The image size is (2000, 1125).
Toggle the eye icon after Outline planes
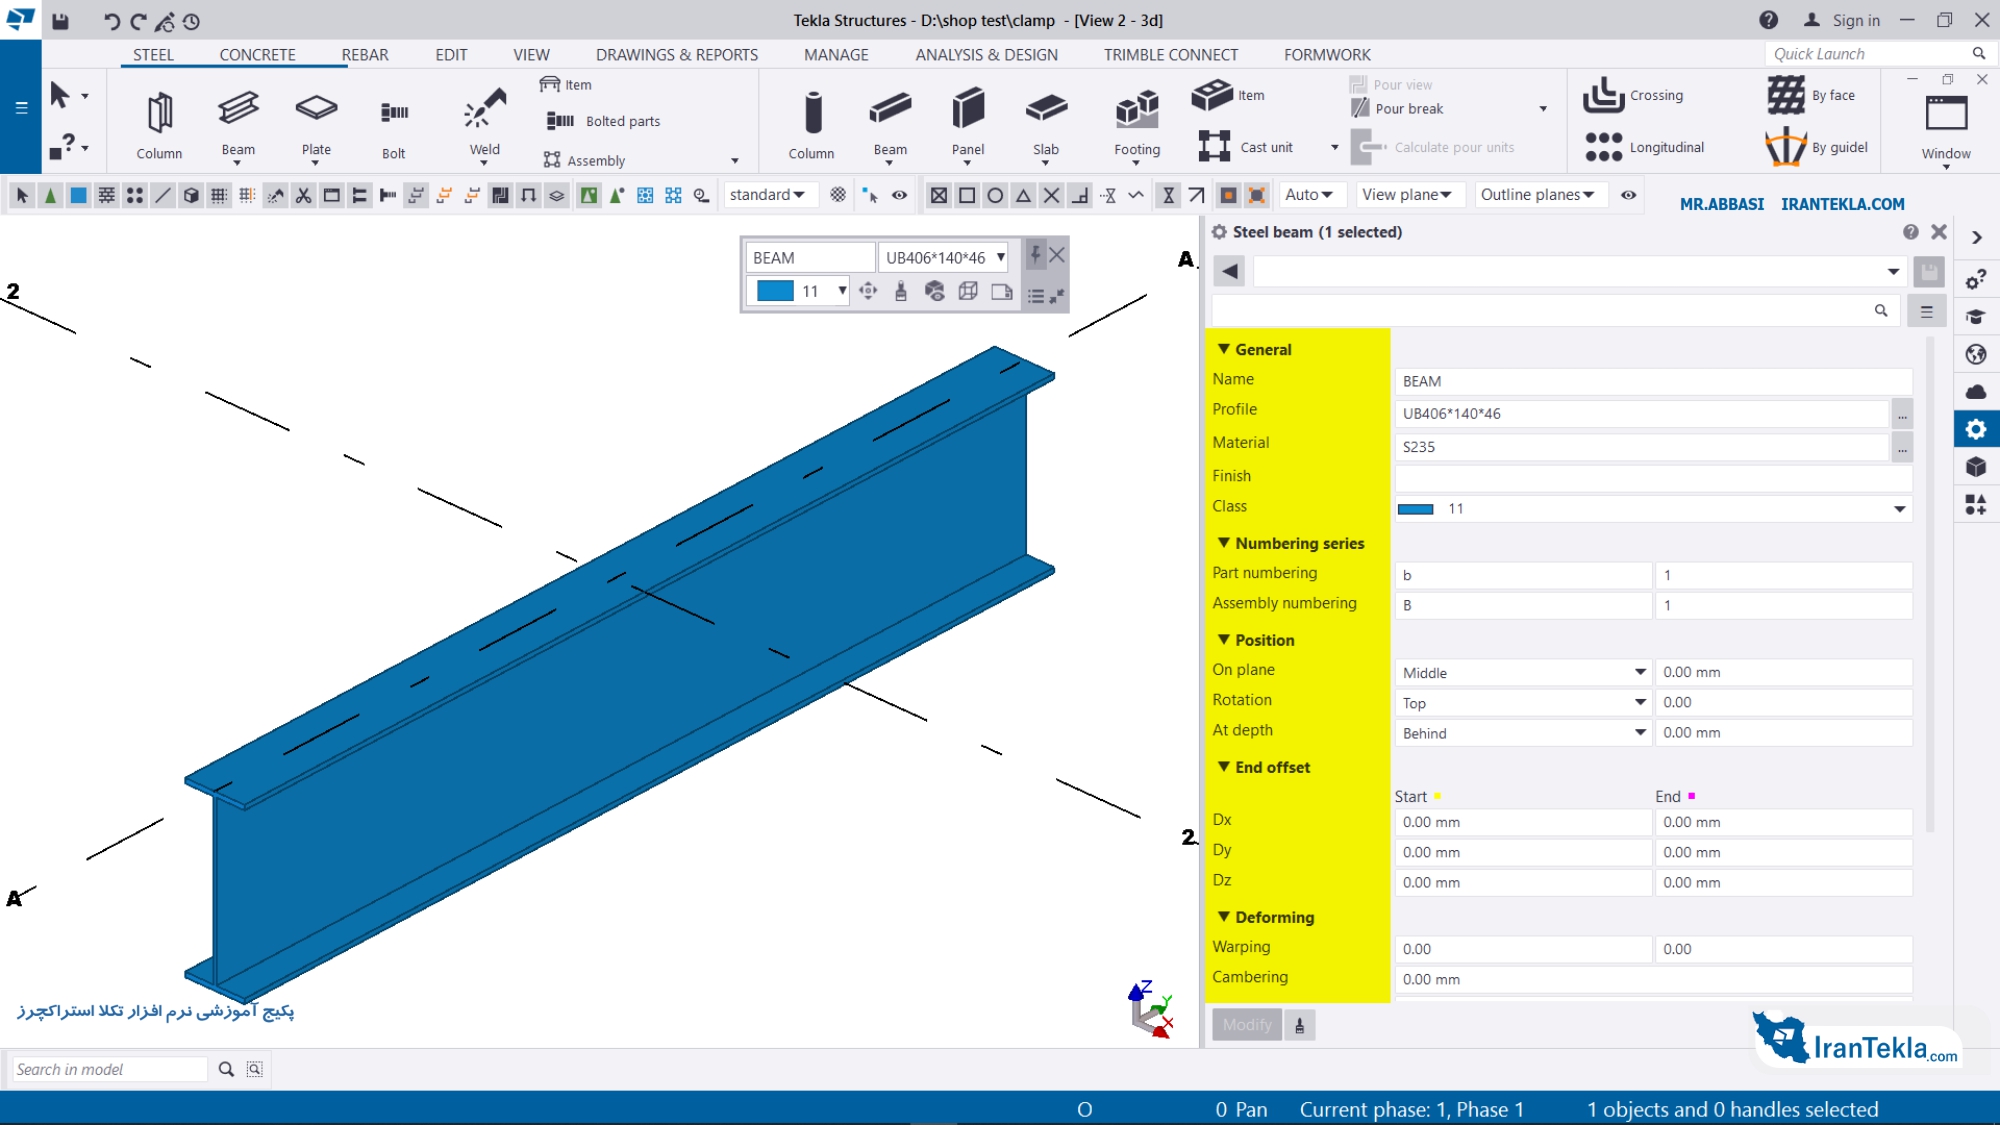tap(1628, 195)
